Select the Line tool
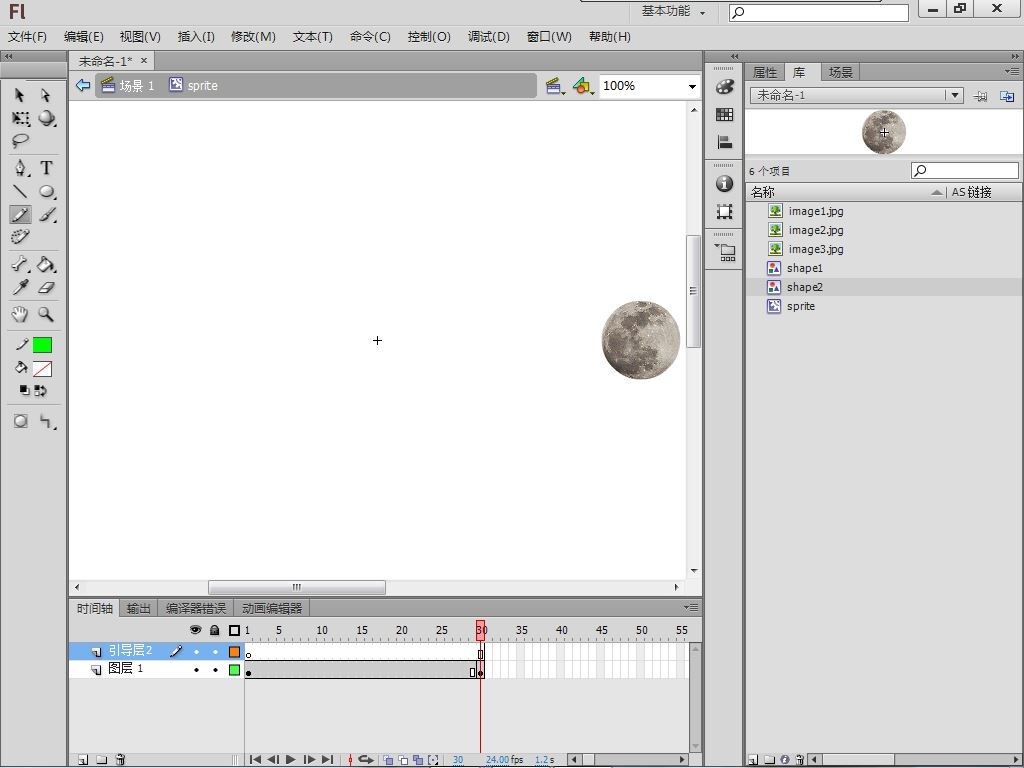The image size is (1024, 768). point(20,191)
